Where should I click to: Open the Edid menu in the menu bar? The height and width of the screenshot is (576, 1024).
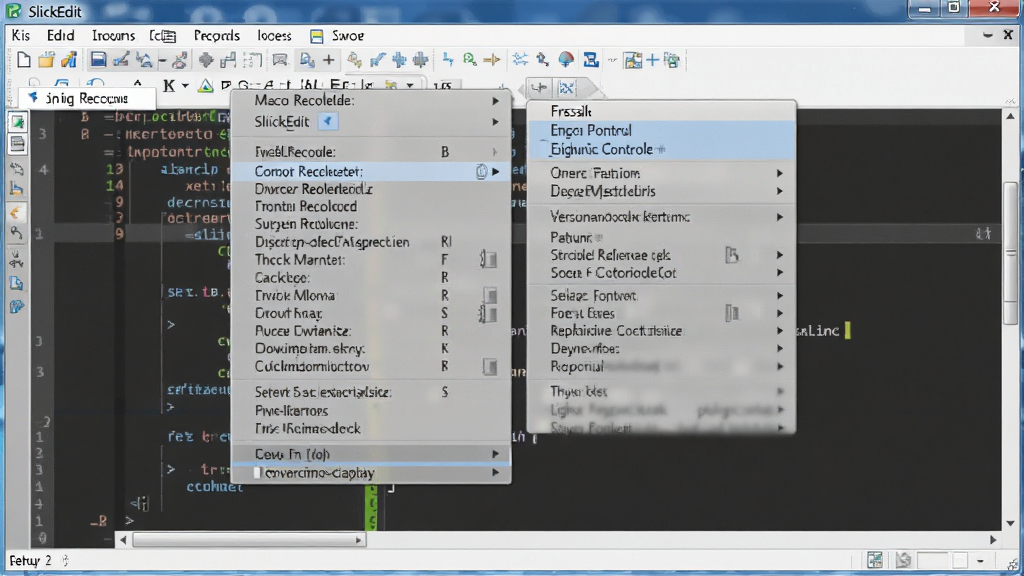(x=60, y=35)
